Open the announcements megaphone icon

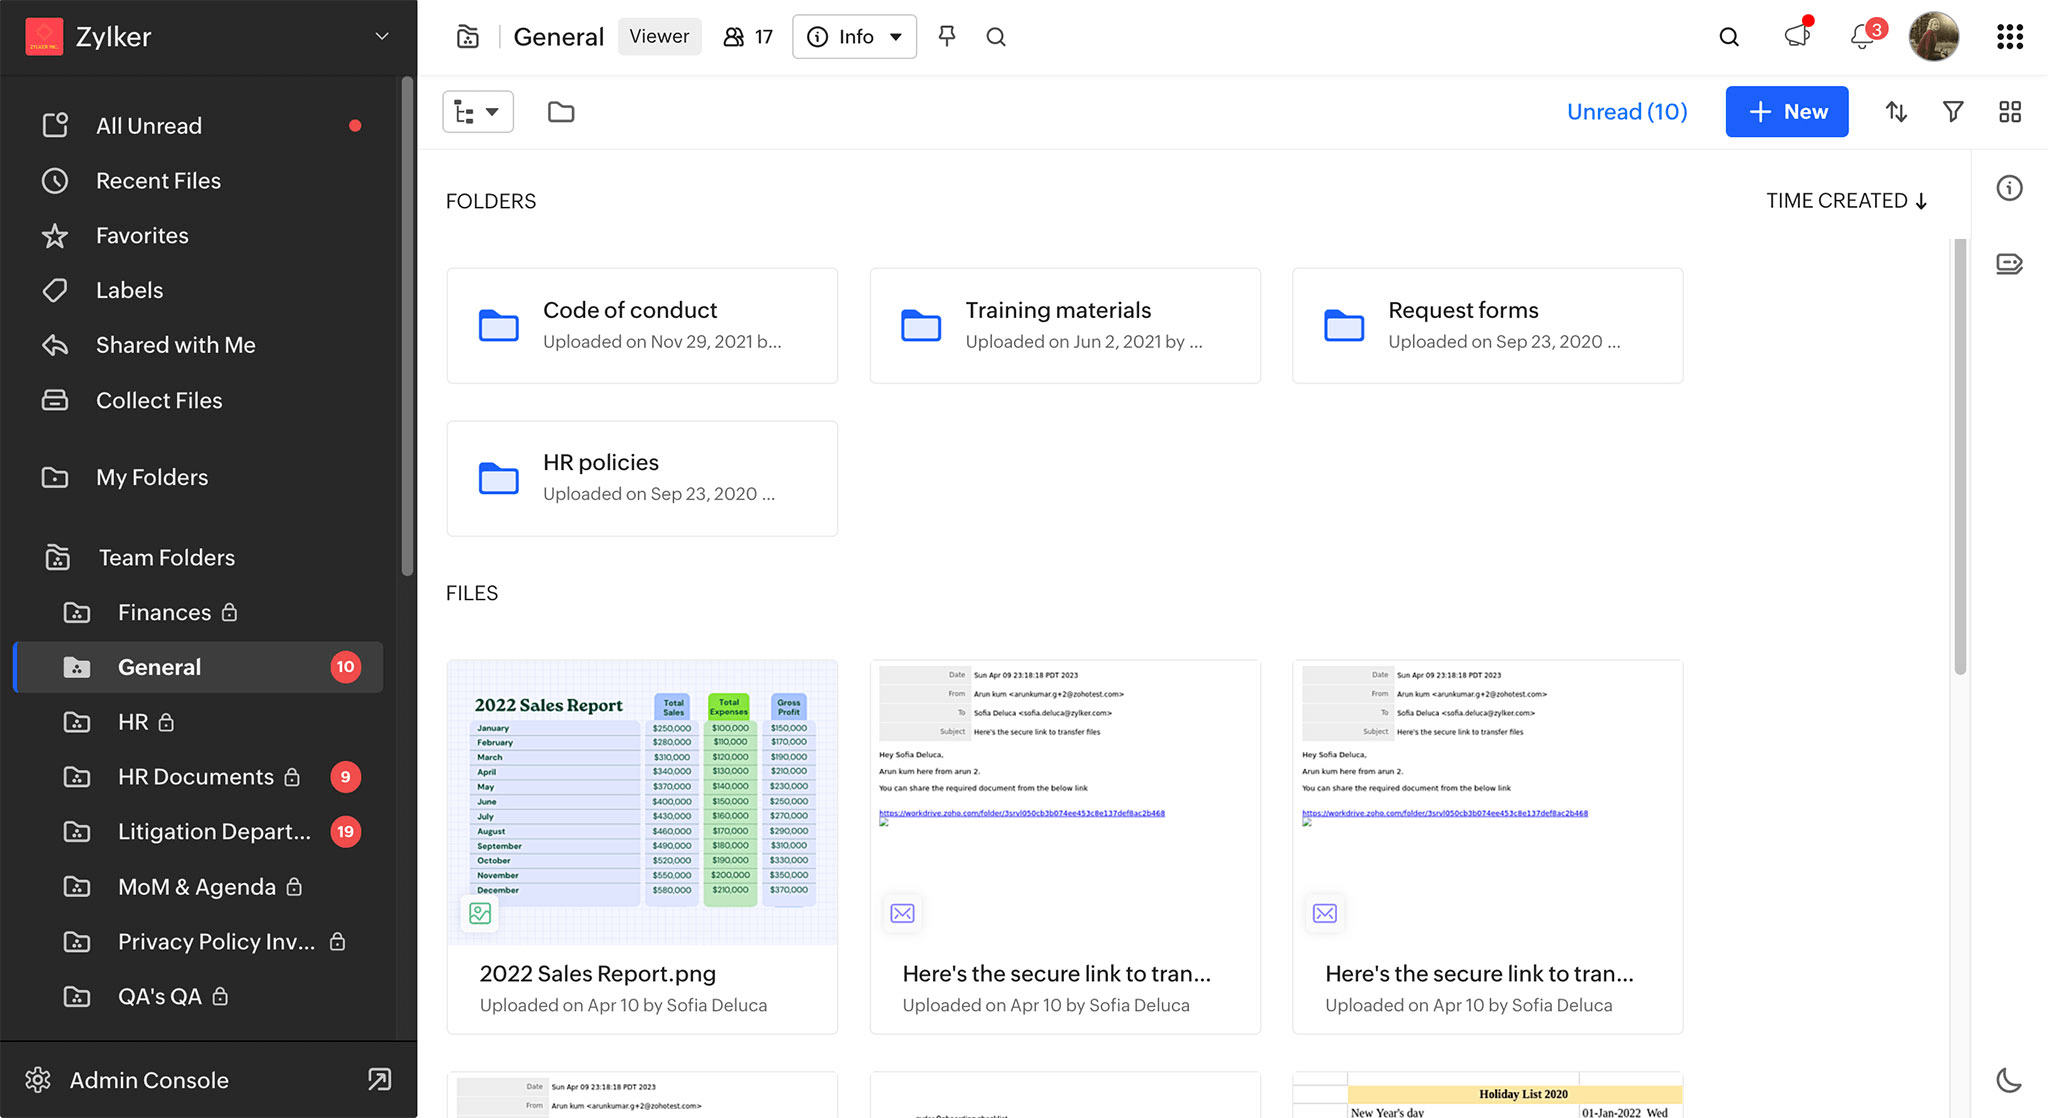pos(1797,37)
